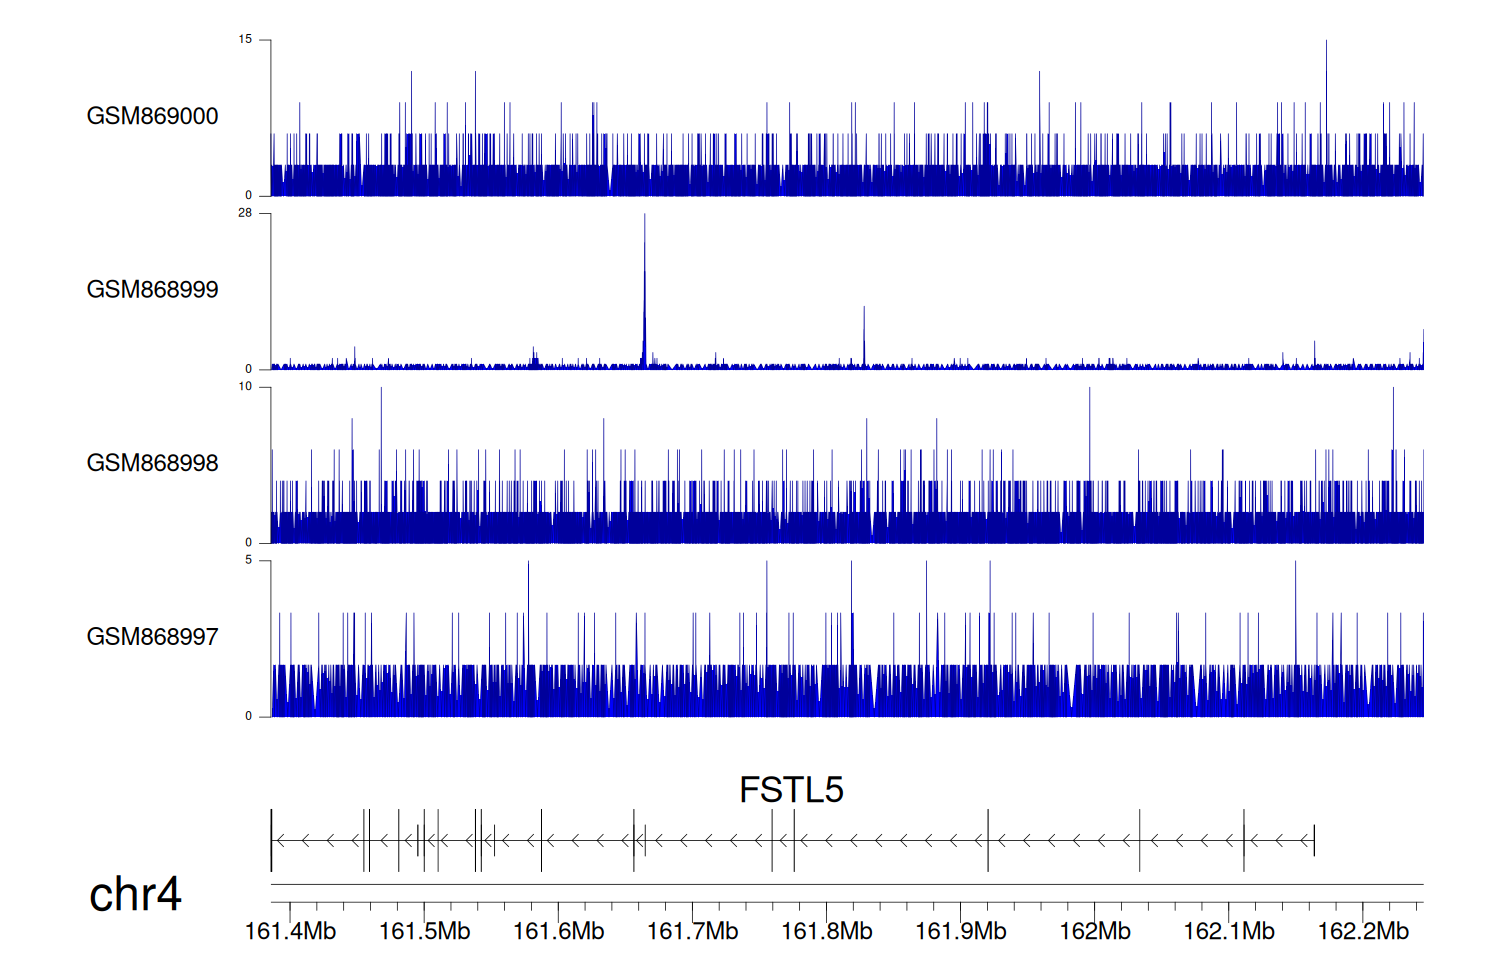1500x980 pixels.
Task: Click the 161.6Mb position label
Action: click(x=558, y=931)
